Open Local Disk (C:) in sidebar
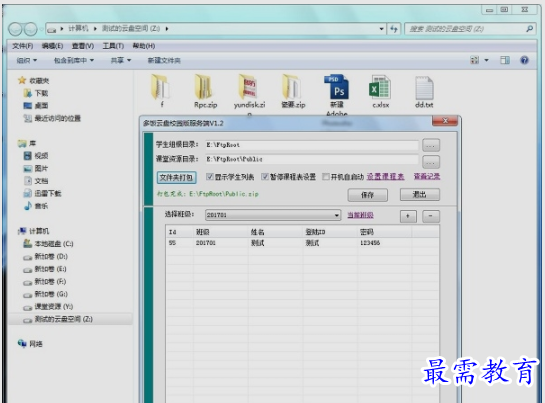 coord(48,244)
